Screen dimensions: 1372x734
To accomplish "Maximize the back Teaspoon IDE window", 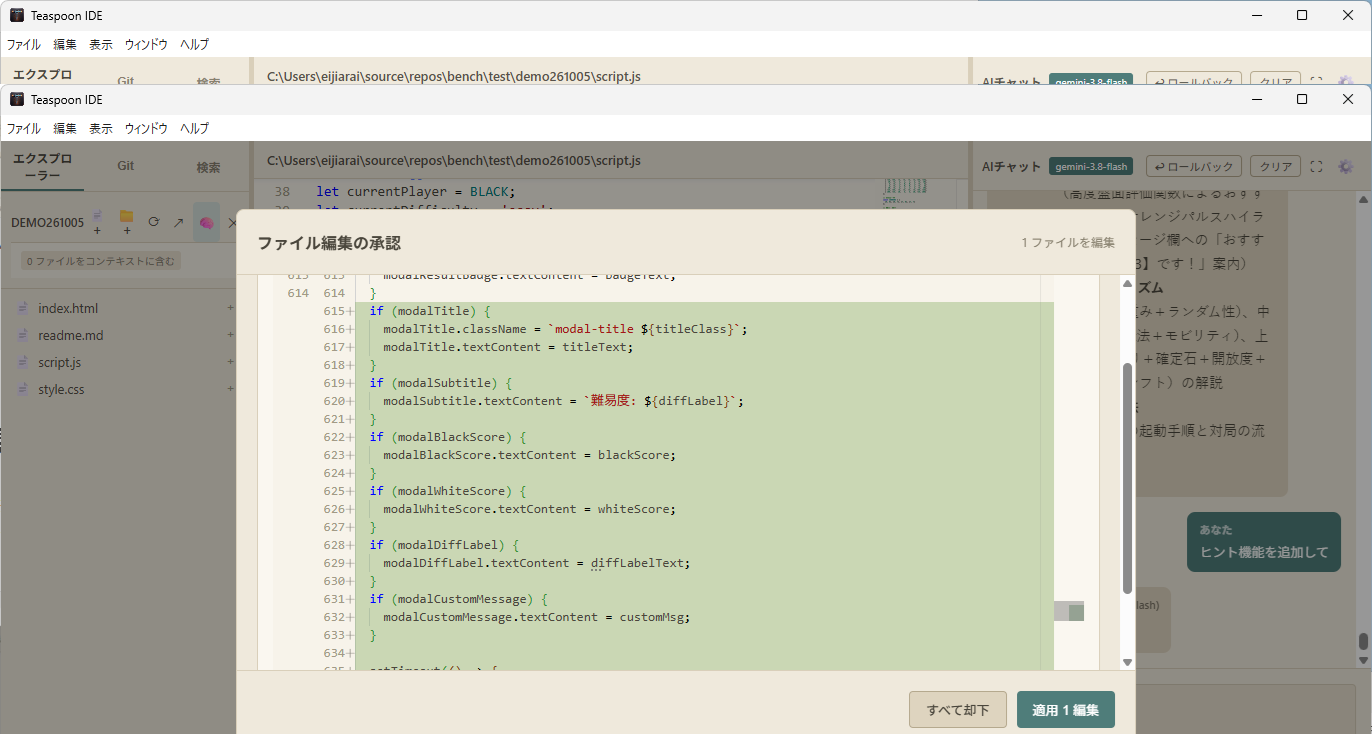I will (1302, 15).
